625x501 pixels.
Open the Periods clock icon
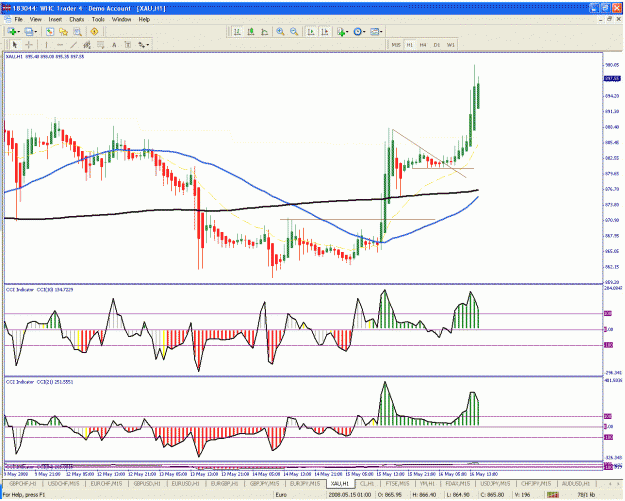coord(358,31)
